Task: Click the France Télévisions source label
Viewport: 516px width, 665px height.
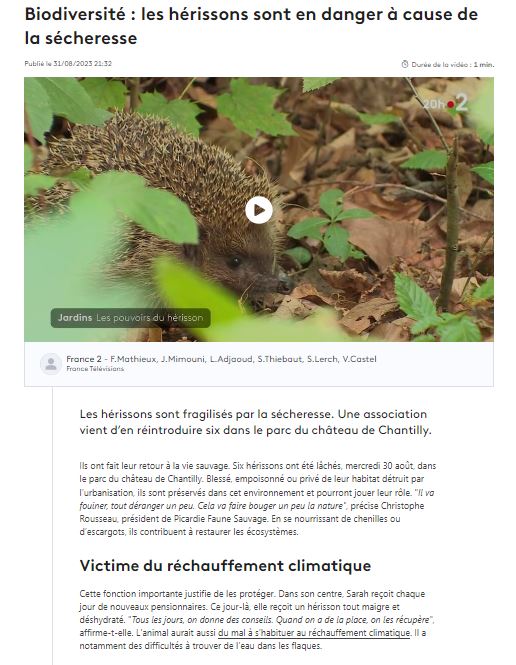Action: 95,369
